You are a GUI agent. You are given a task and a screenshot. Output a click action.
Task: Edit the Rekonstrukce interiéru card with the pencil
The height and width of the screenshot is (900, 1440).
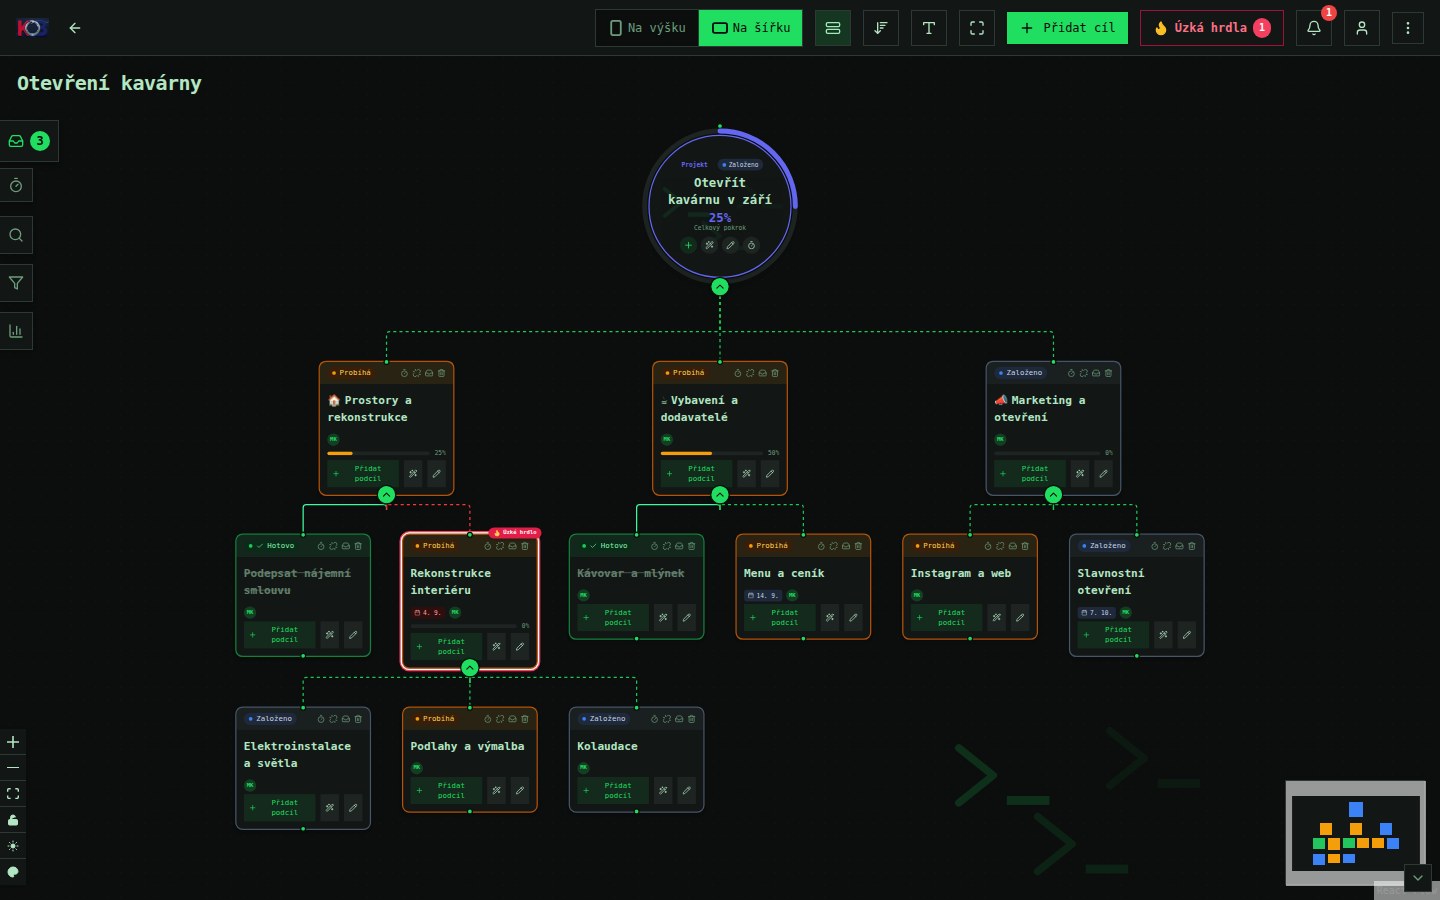[x=520, y=647]
